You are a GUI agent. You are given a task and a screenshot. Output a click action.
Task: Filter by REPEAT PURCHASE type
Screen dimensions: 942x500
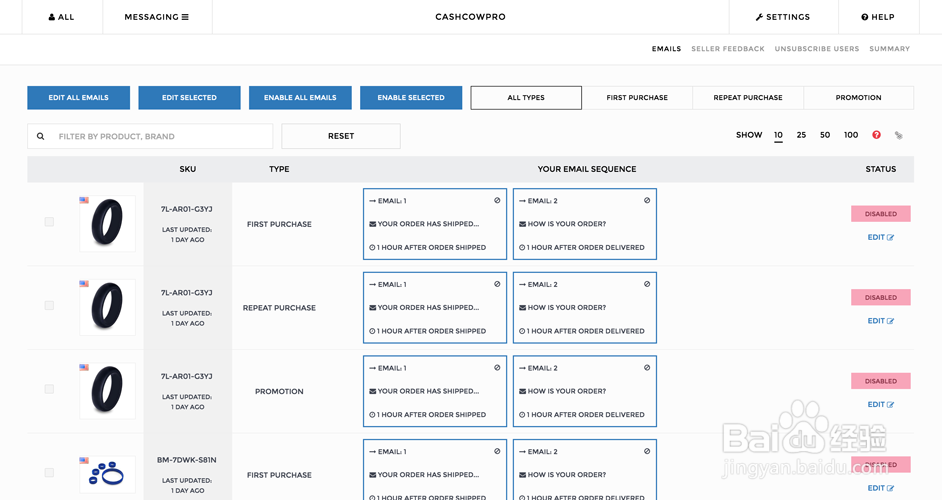tap(748, 97)
